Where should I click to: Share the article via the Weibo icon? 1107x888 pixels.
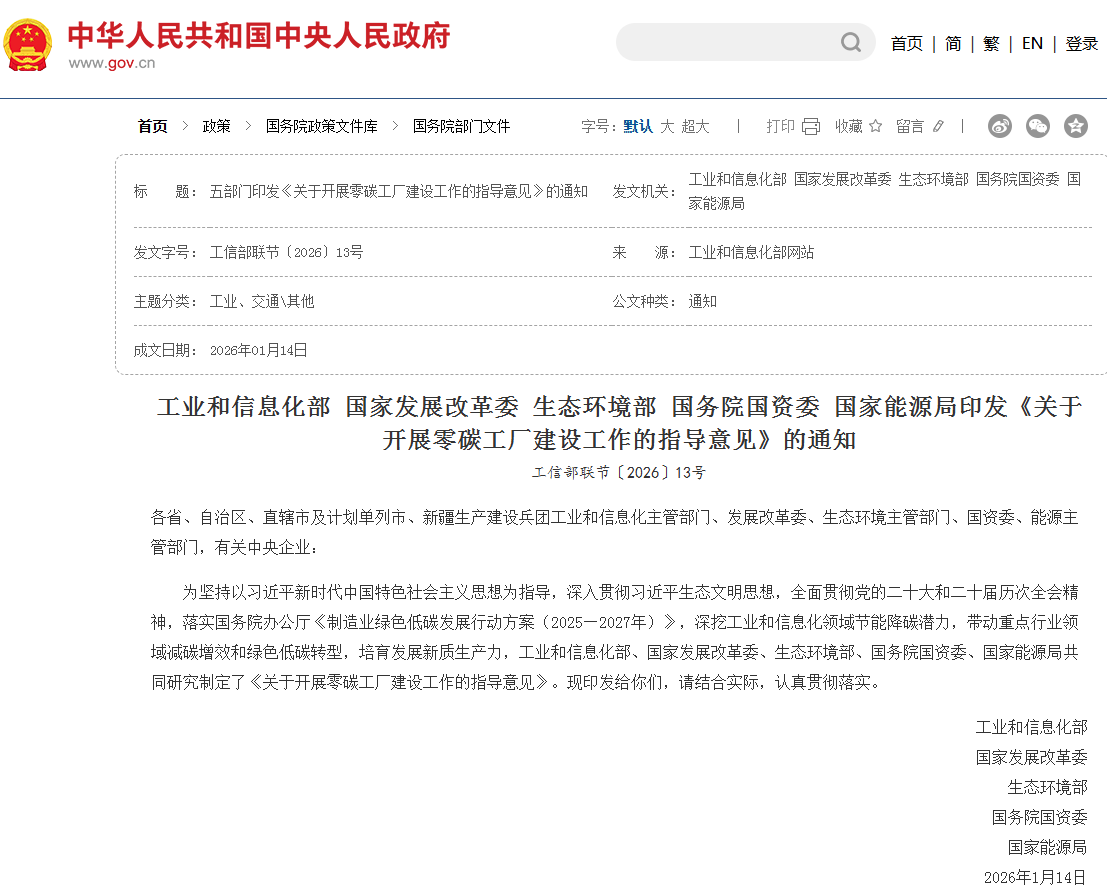click(1000, 126)
